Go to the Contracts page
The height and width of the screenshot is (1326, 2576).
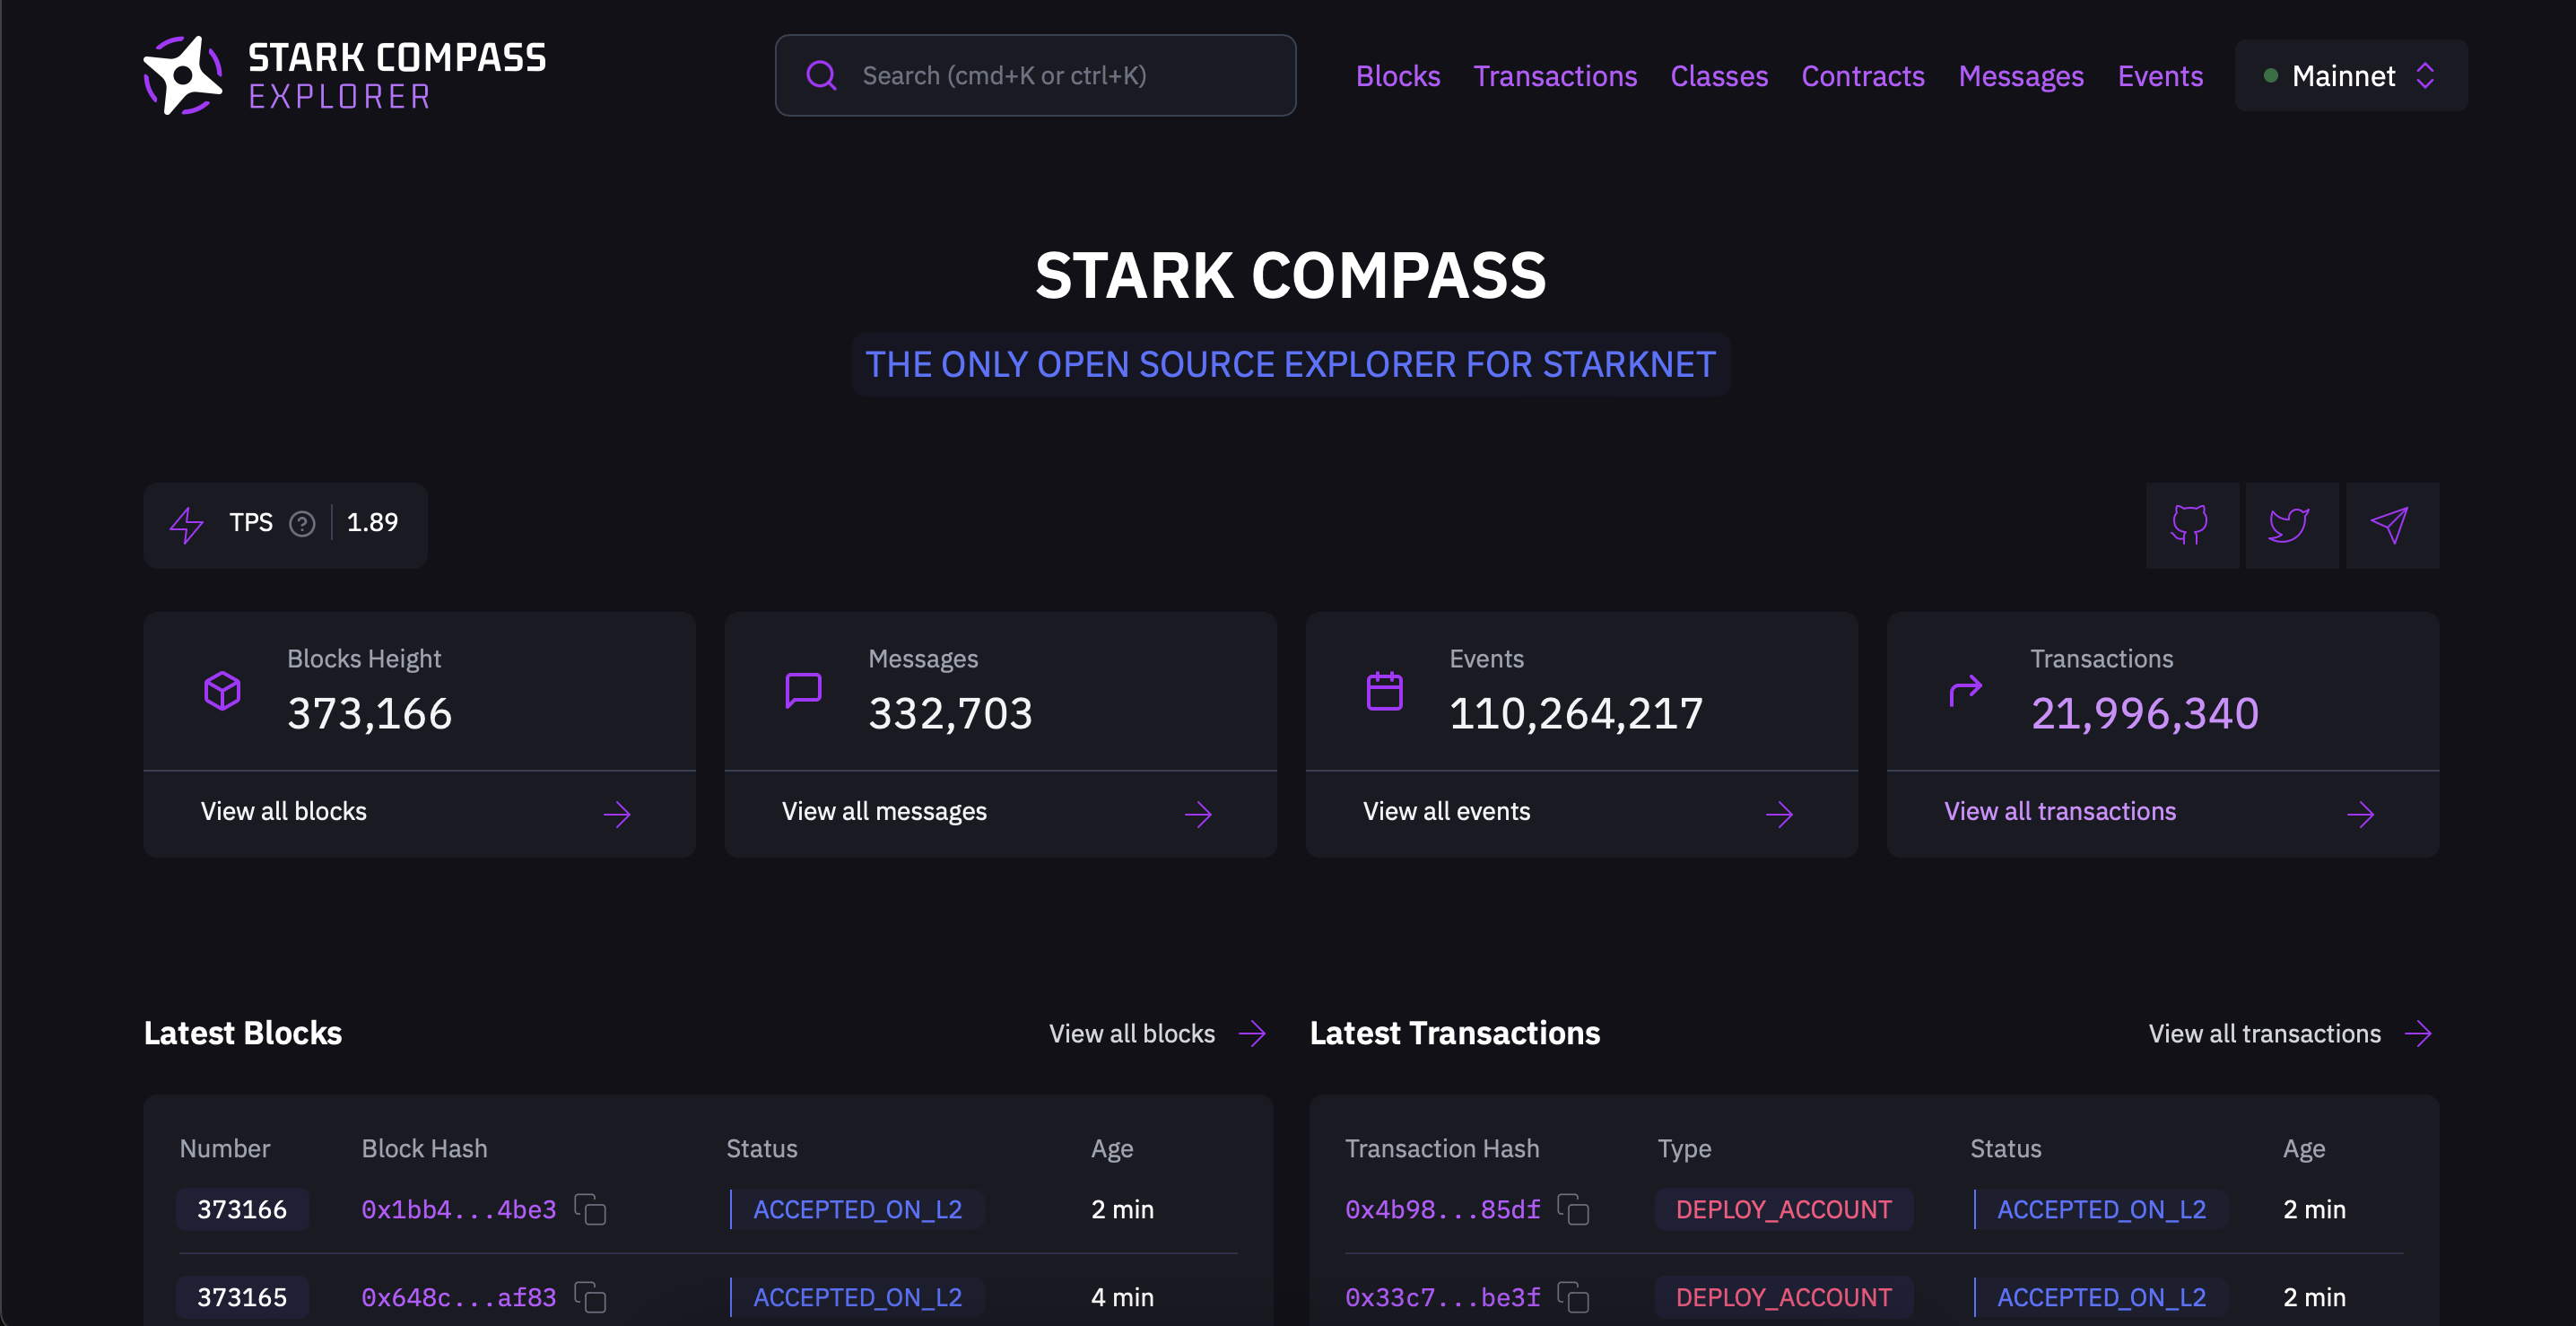pyautogui.click(x=1862, y=76)
